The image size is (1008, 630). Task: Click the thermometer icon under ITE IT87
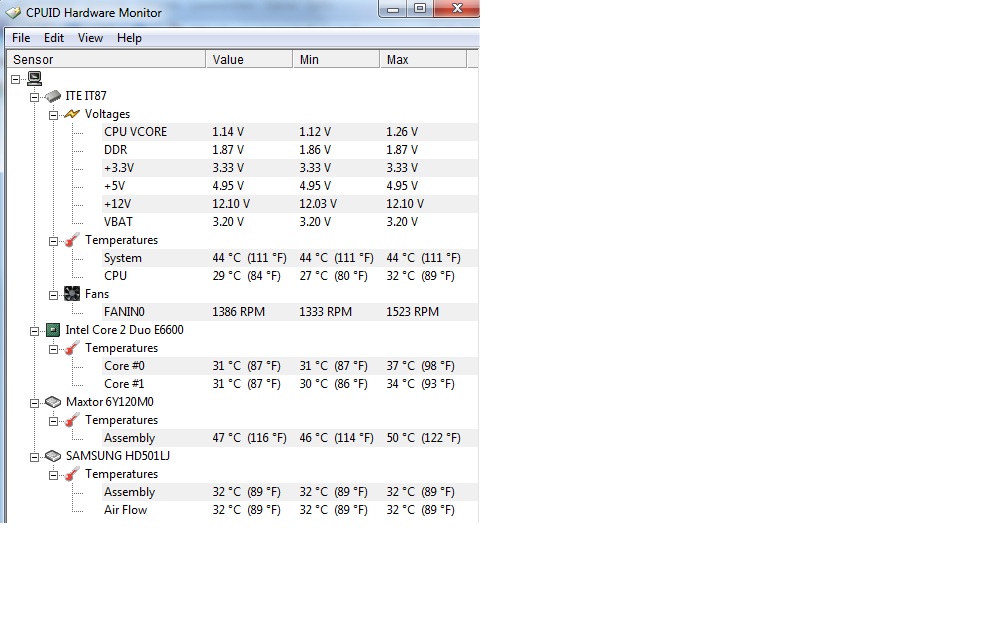(72, 240)
